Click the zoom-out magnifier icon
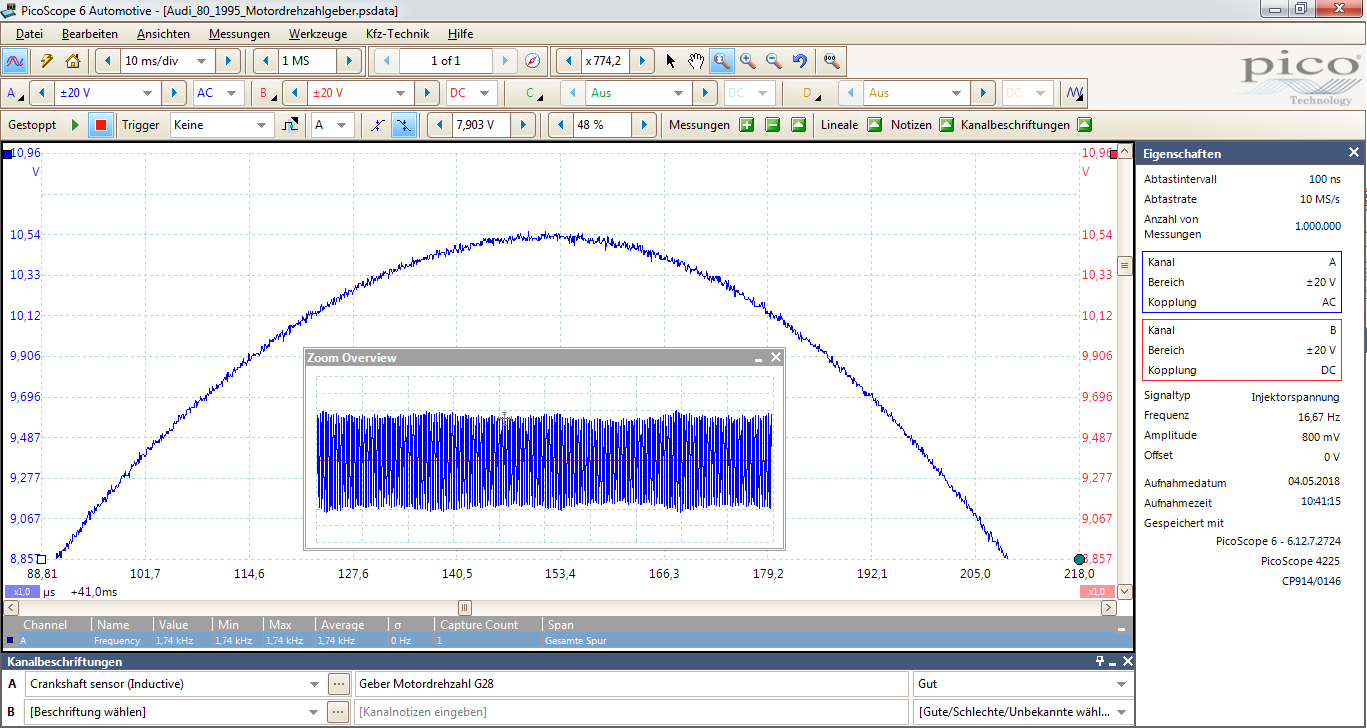This screenshot has height=728, width=1367. click(x=773, y=61)
